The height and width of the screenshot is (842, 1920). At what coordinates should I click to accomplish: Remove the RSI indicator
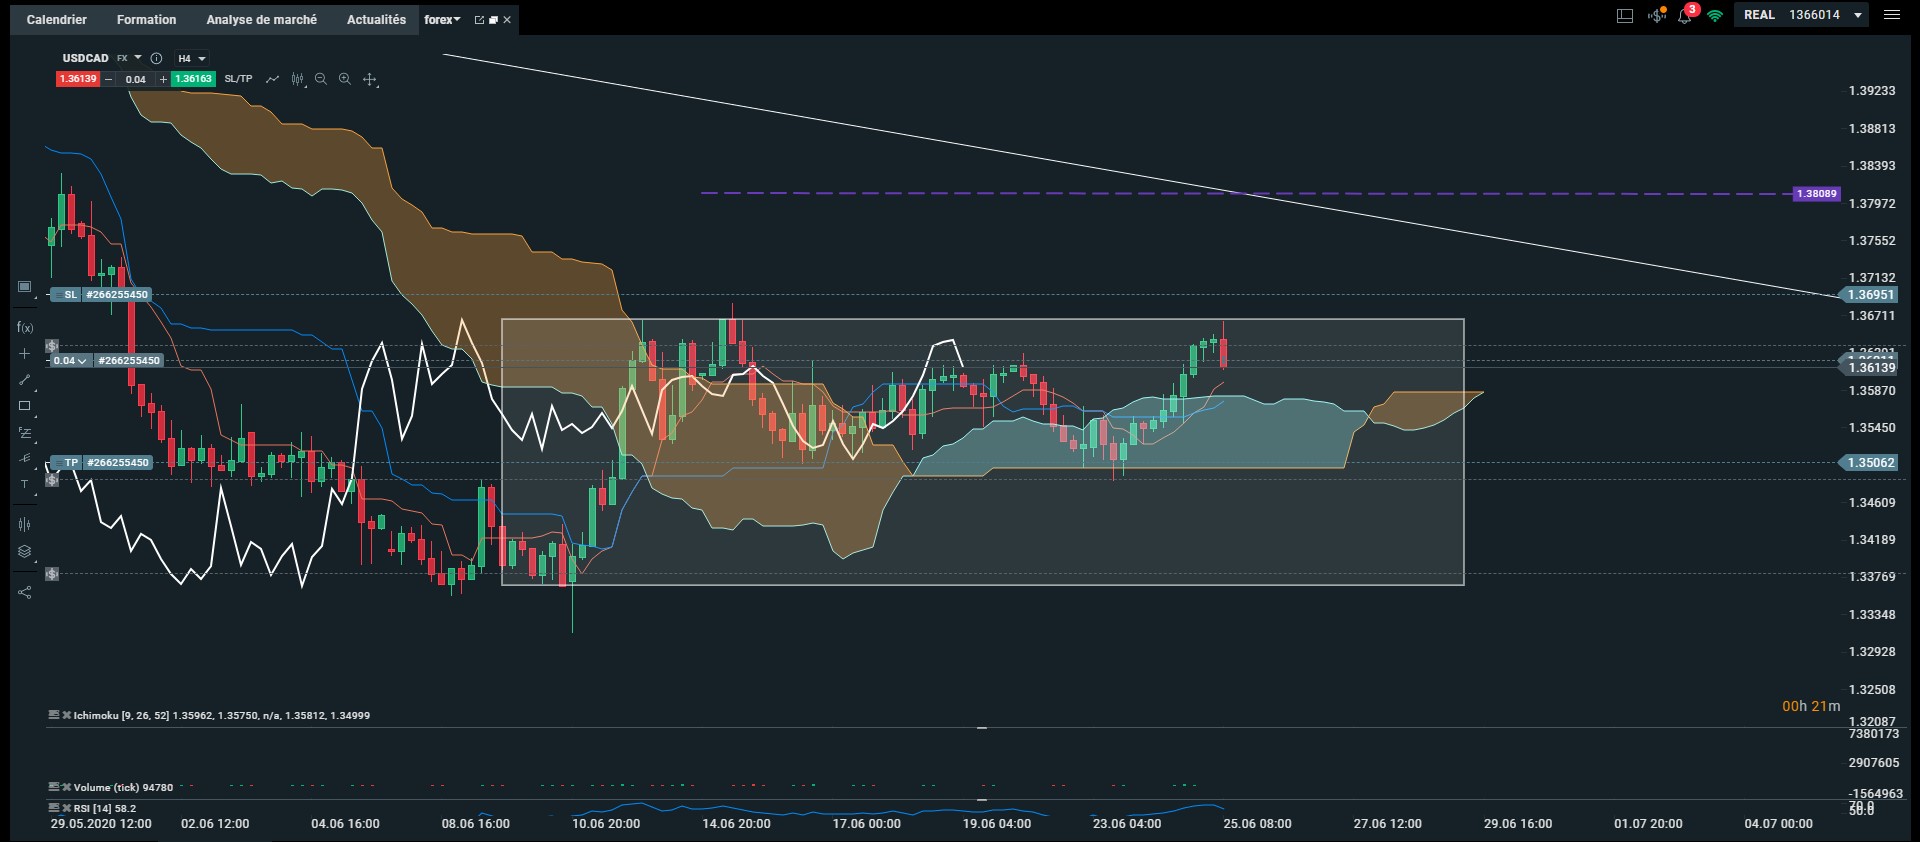[67, 808]
